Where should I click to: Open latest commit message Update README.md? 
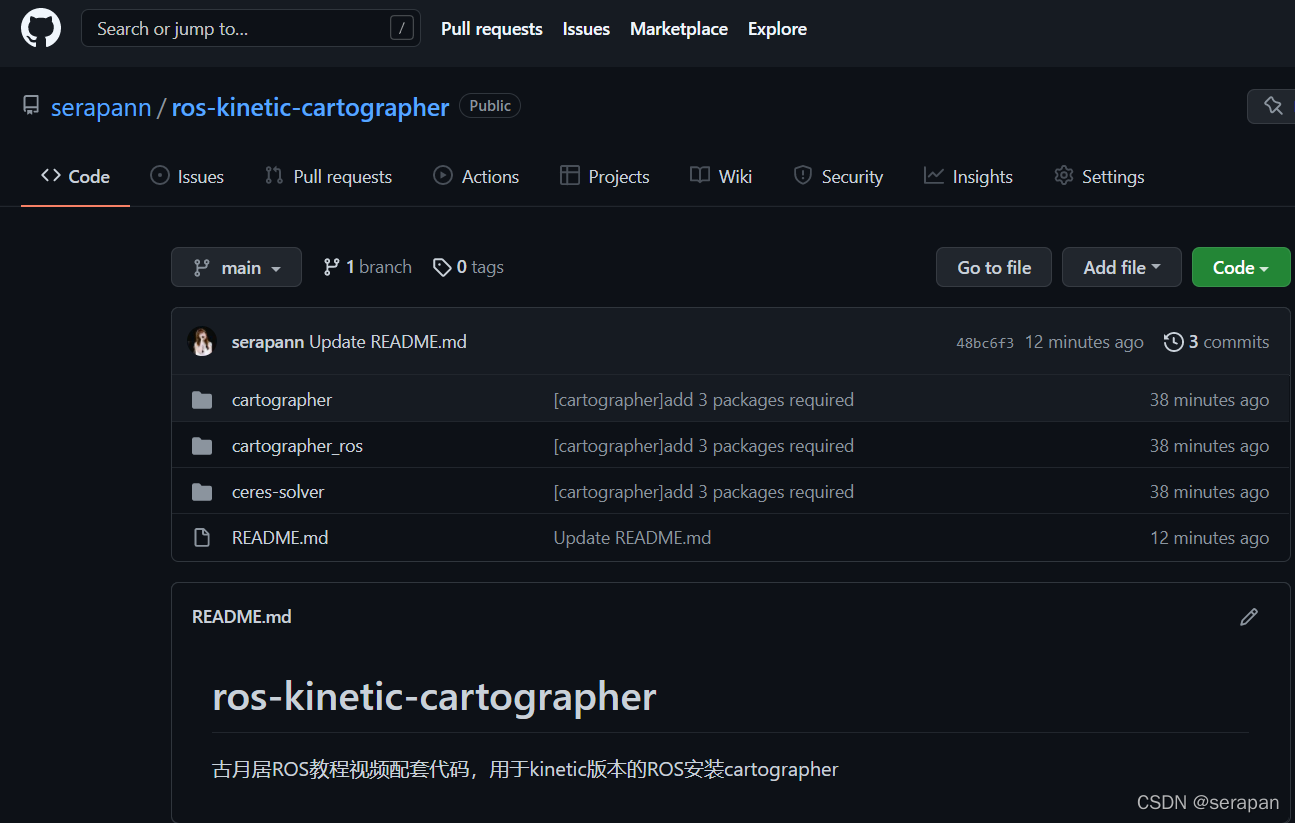tap(388, 342)
